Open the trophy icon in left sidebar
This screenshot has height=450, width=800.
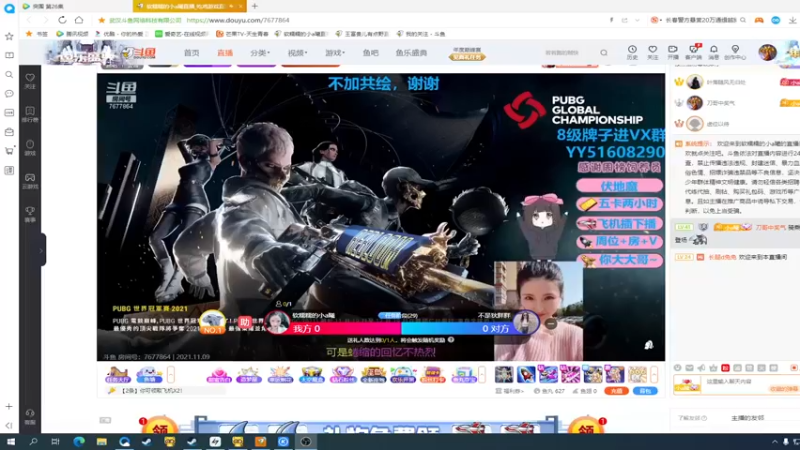click(x=30, y=214)
